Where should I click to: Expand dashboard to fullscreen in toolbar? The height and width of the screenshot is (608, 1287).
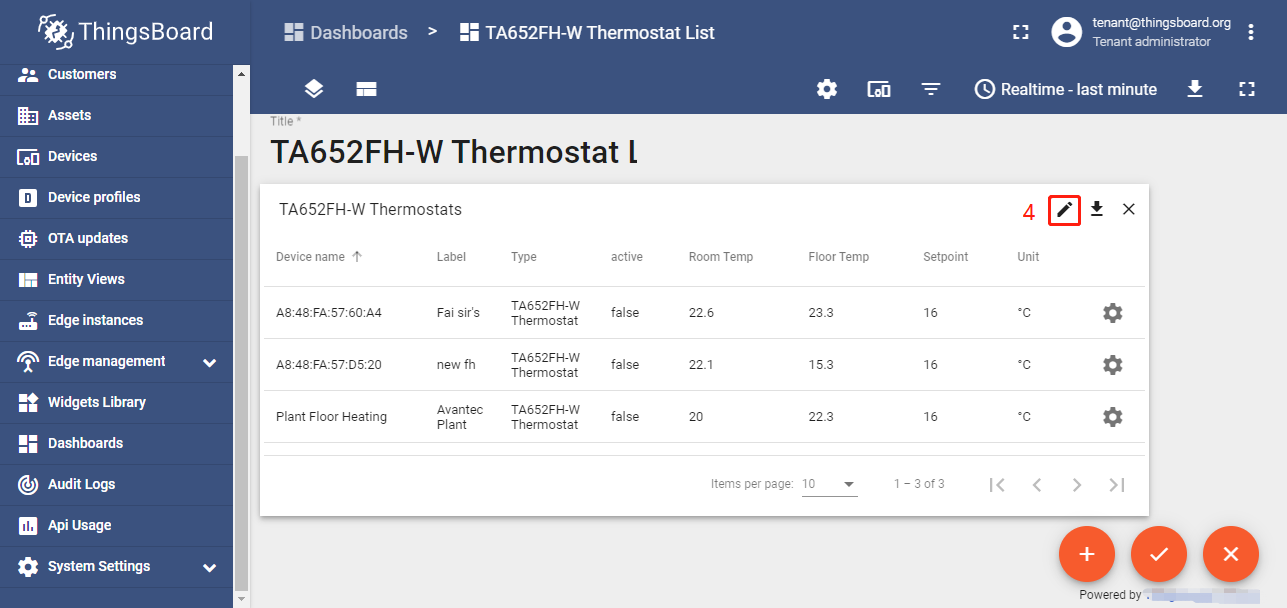click(1246, 89)
